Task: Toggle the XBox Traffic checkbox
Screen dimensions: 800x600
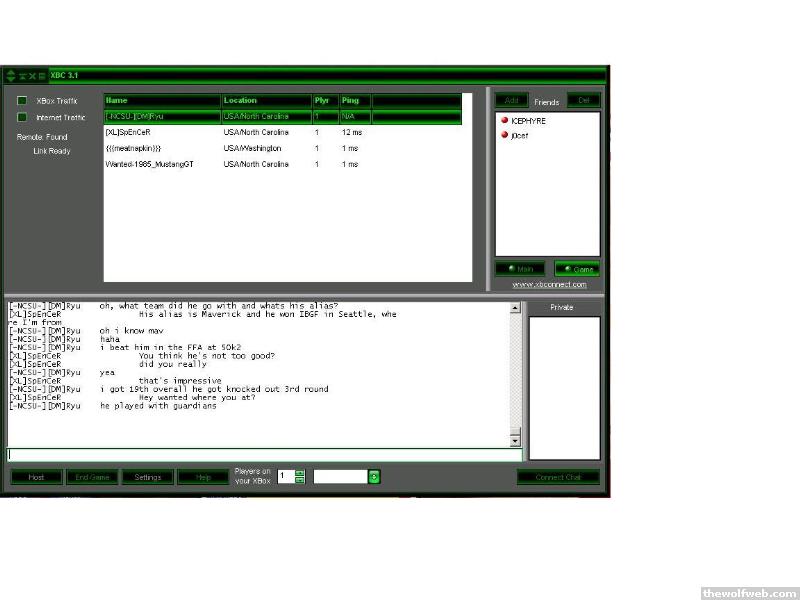Action: (x=22, y=101)
